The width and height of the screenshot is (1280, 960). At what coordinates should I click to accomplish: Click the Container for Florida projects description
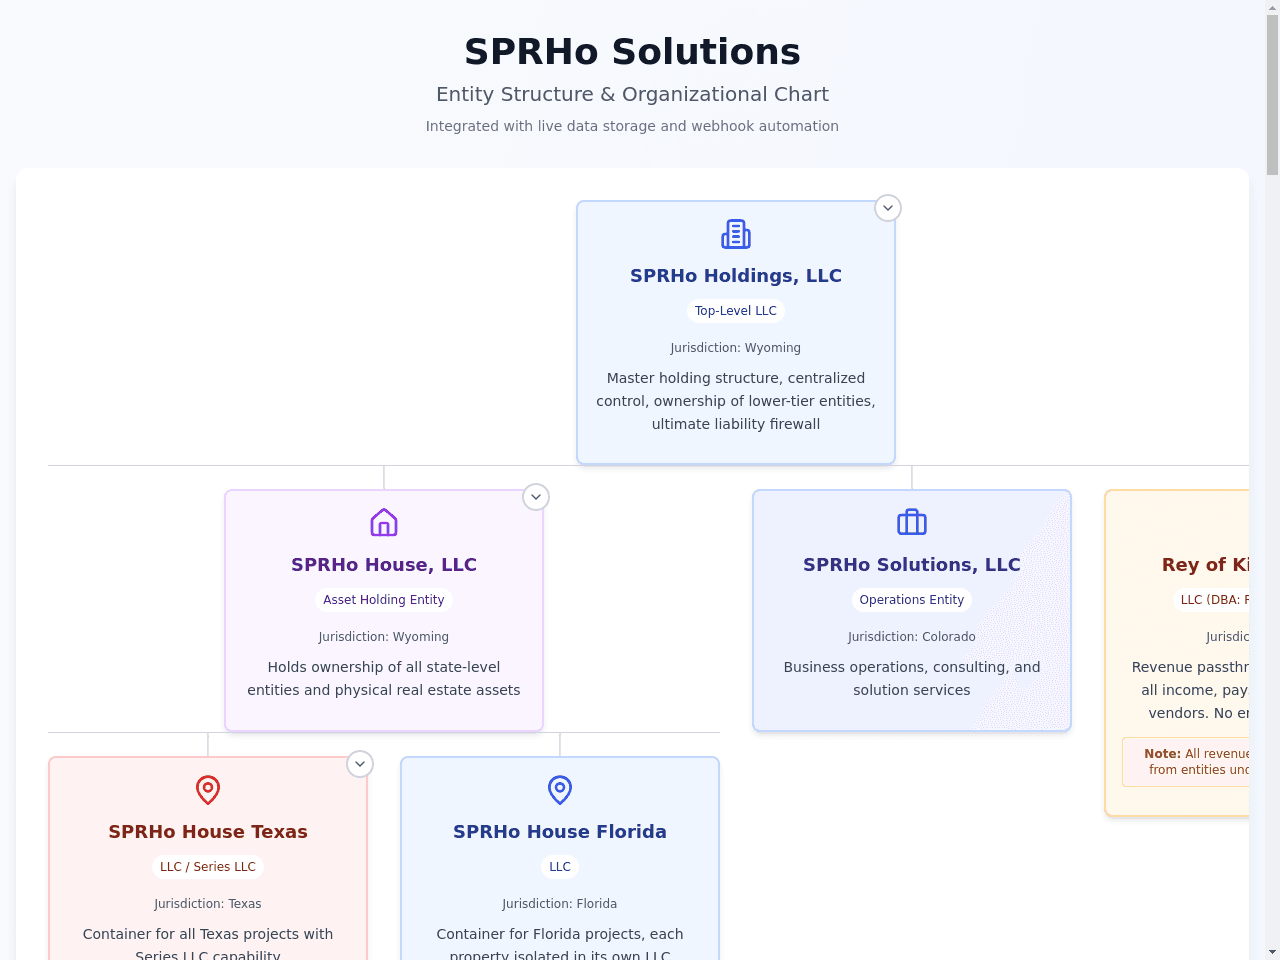click(560, 944)
